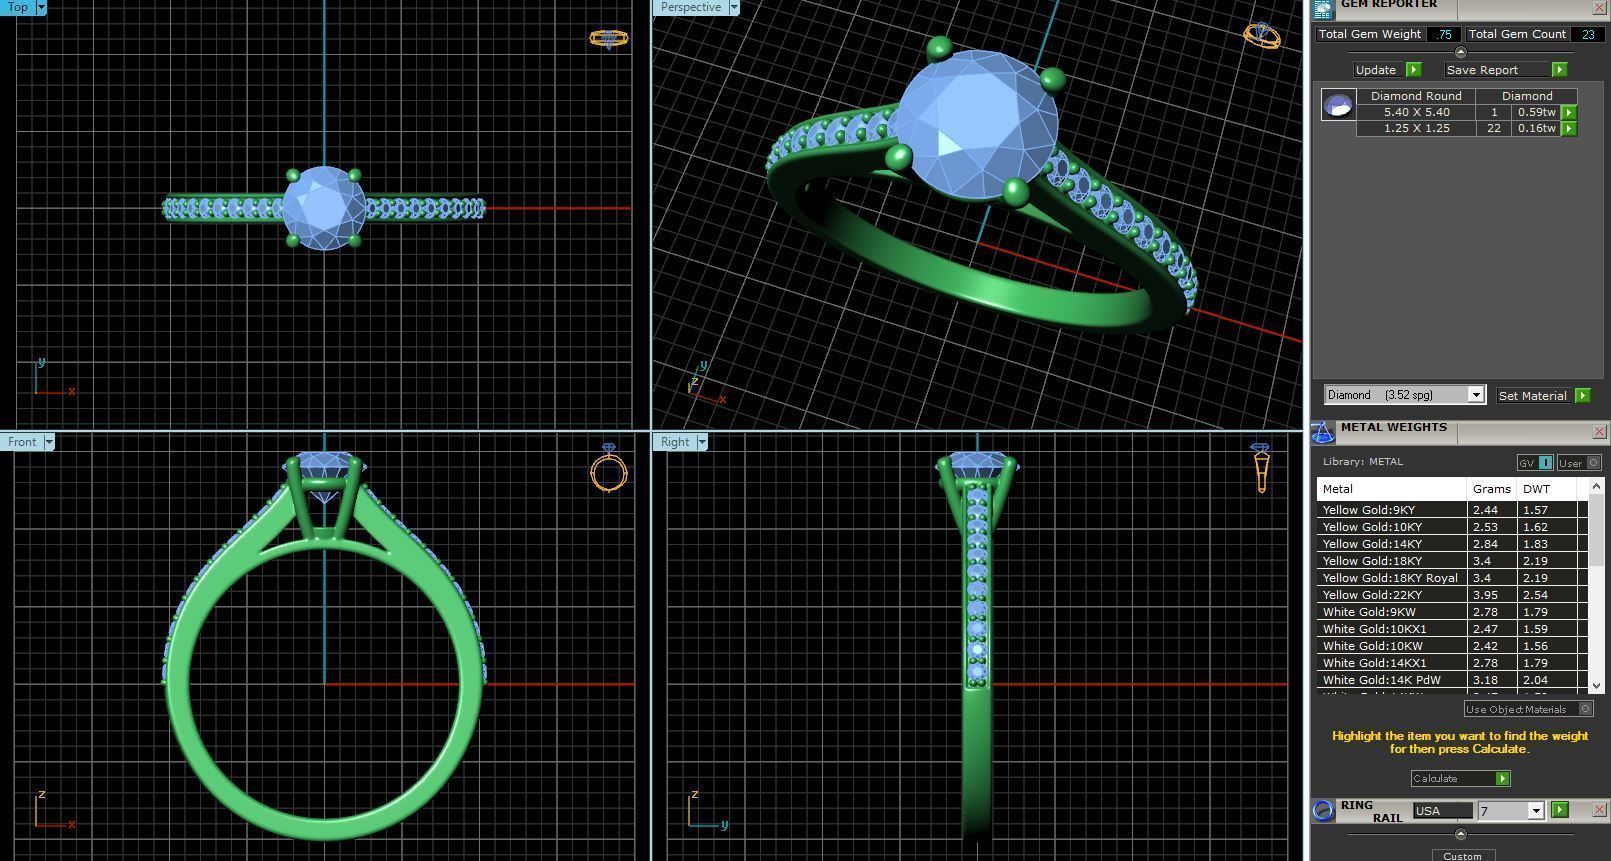Click green apply arrow beside ring size 7
Viewport: 1611px width, 861px height.
point(1560,809)
